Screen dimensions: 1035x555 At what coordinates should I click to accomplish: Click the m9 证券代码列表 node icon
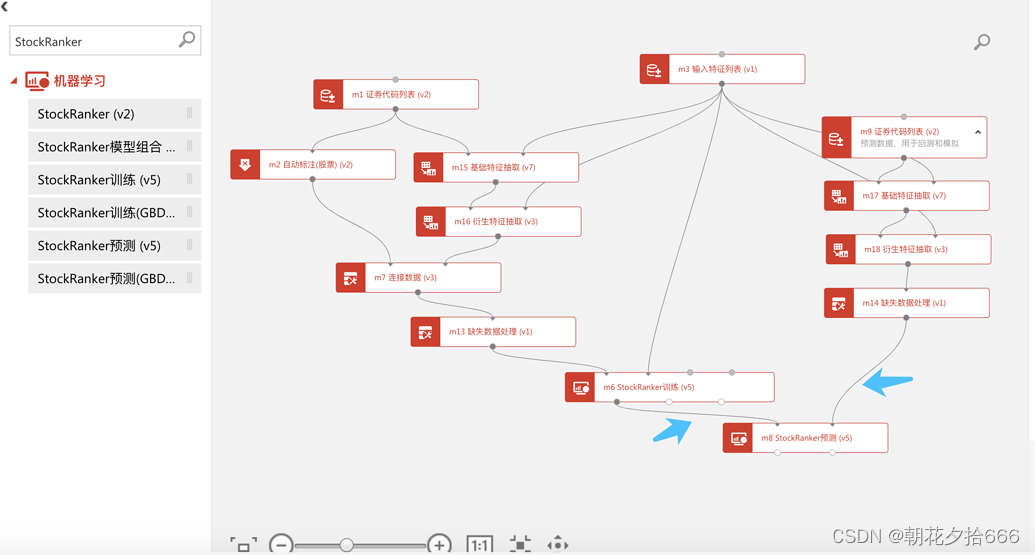click(x=836, y=138)
